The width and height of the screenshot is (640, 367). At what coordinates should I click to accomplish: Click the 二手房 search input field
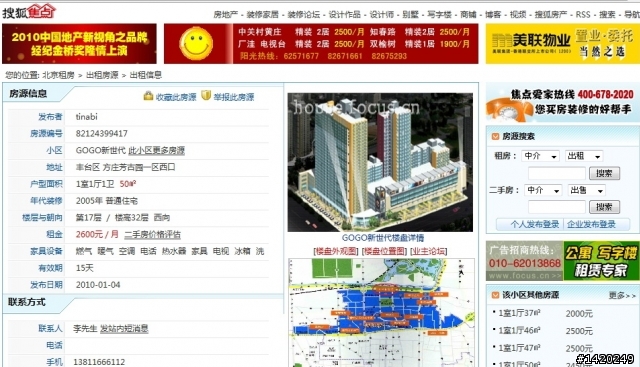click(557, 207)
